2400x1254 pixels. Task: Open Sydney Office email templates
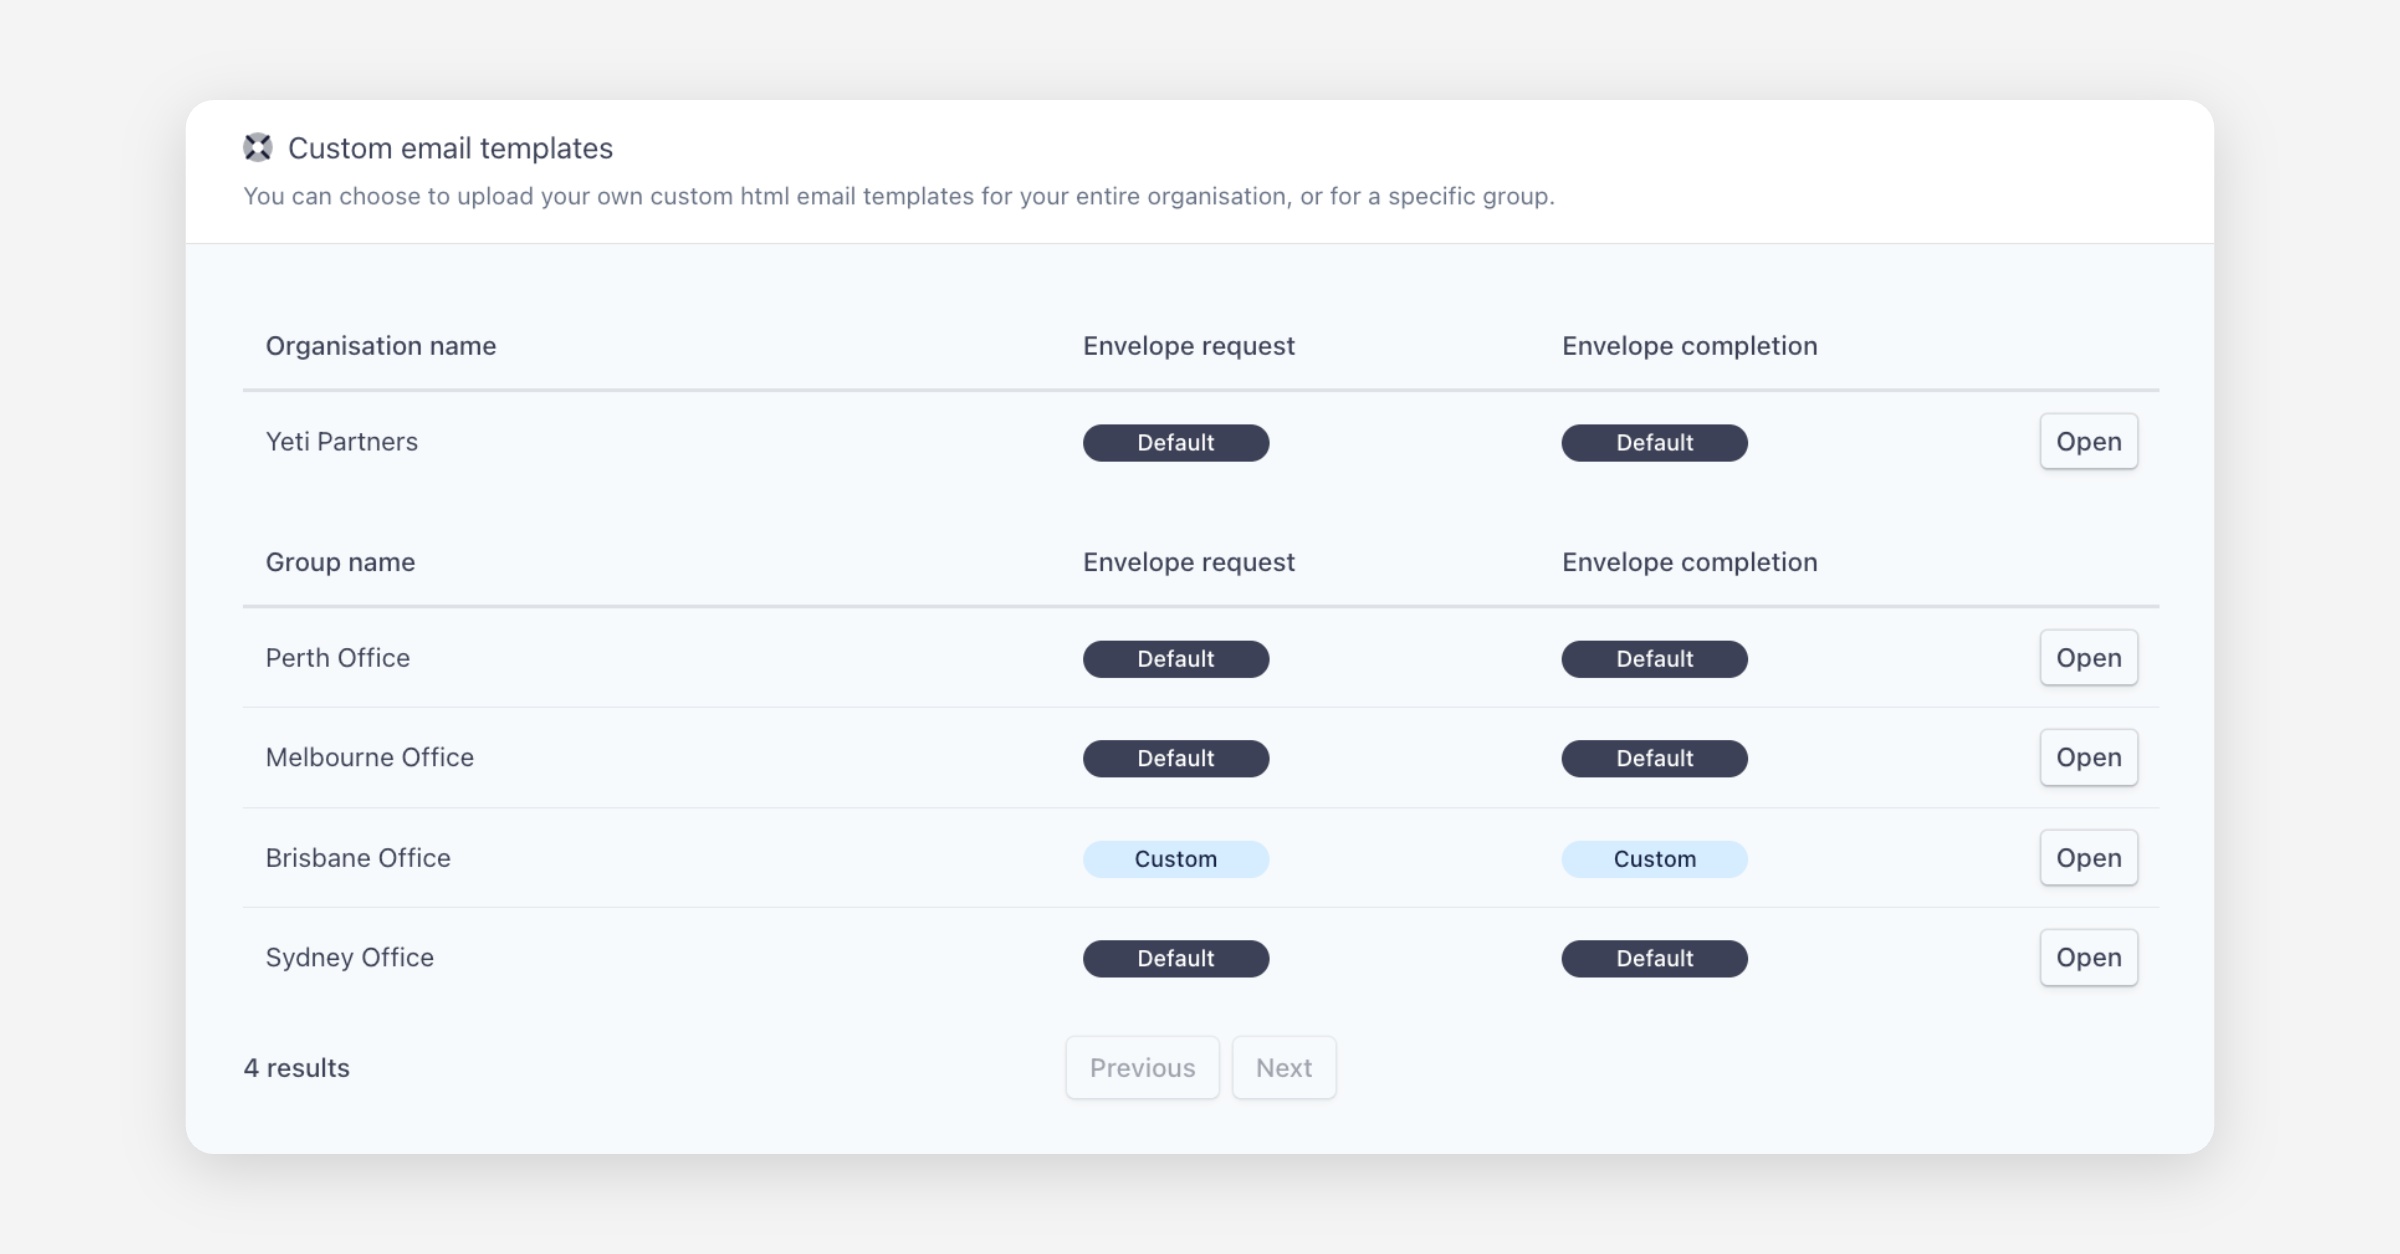point(2088,958)
